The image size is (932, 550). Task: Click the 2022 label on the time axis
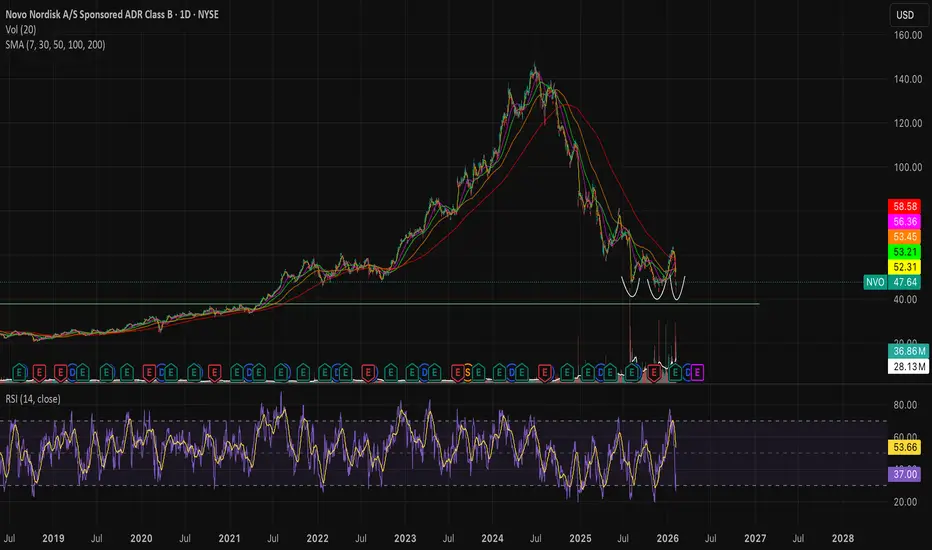pos(317,538)
